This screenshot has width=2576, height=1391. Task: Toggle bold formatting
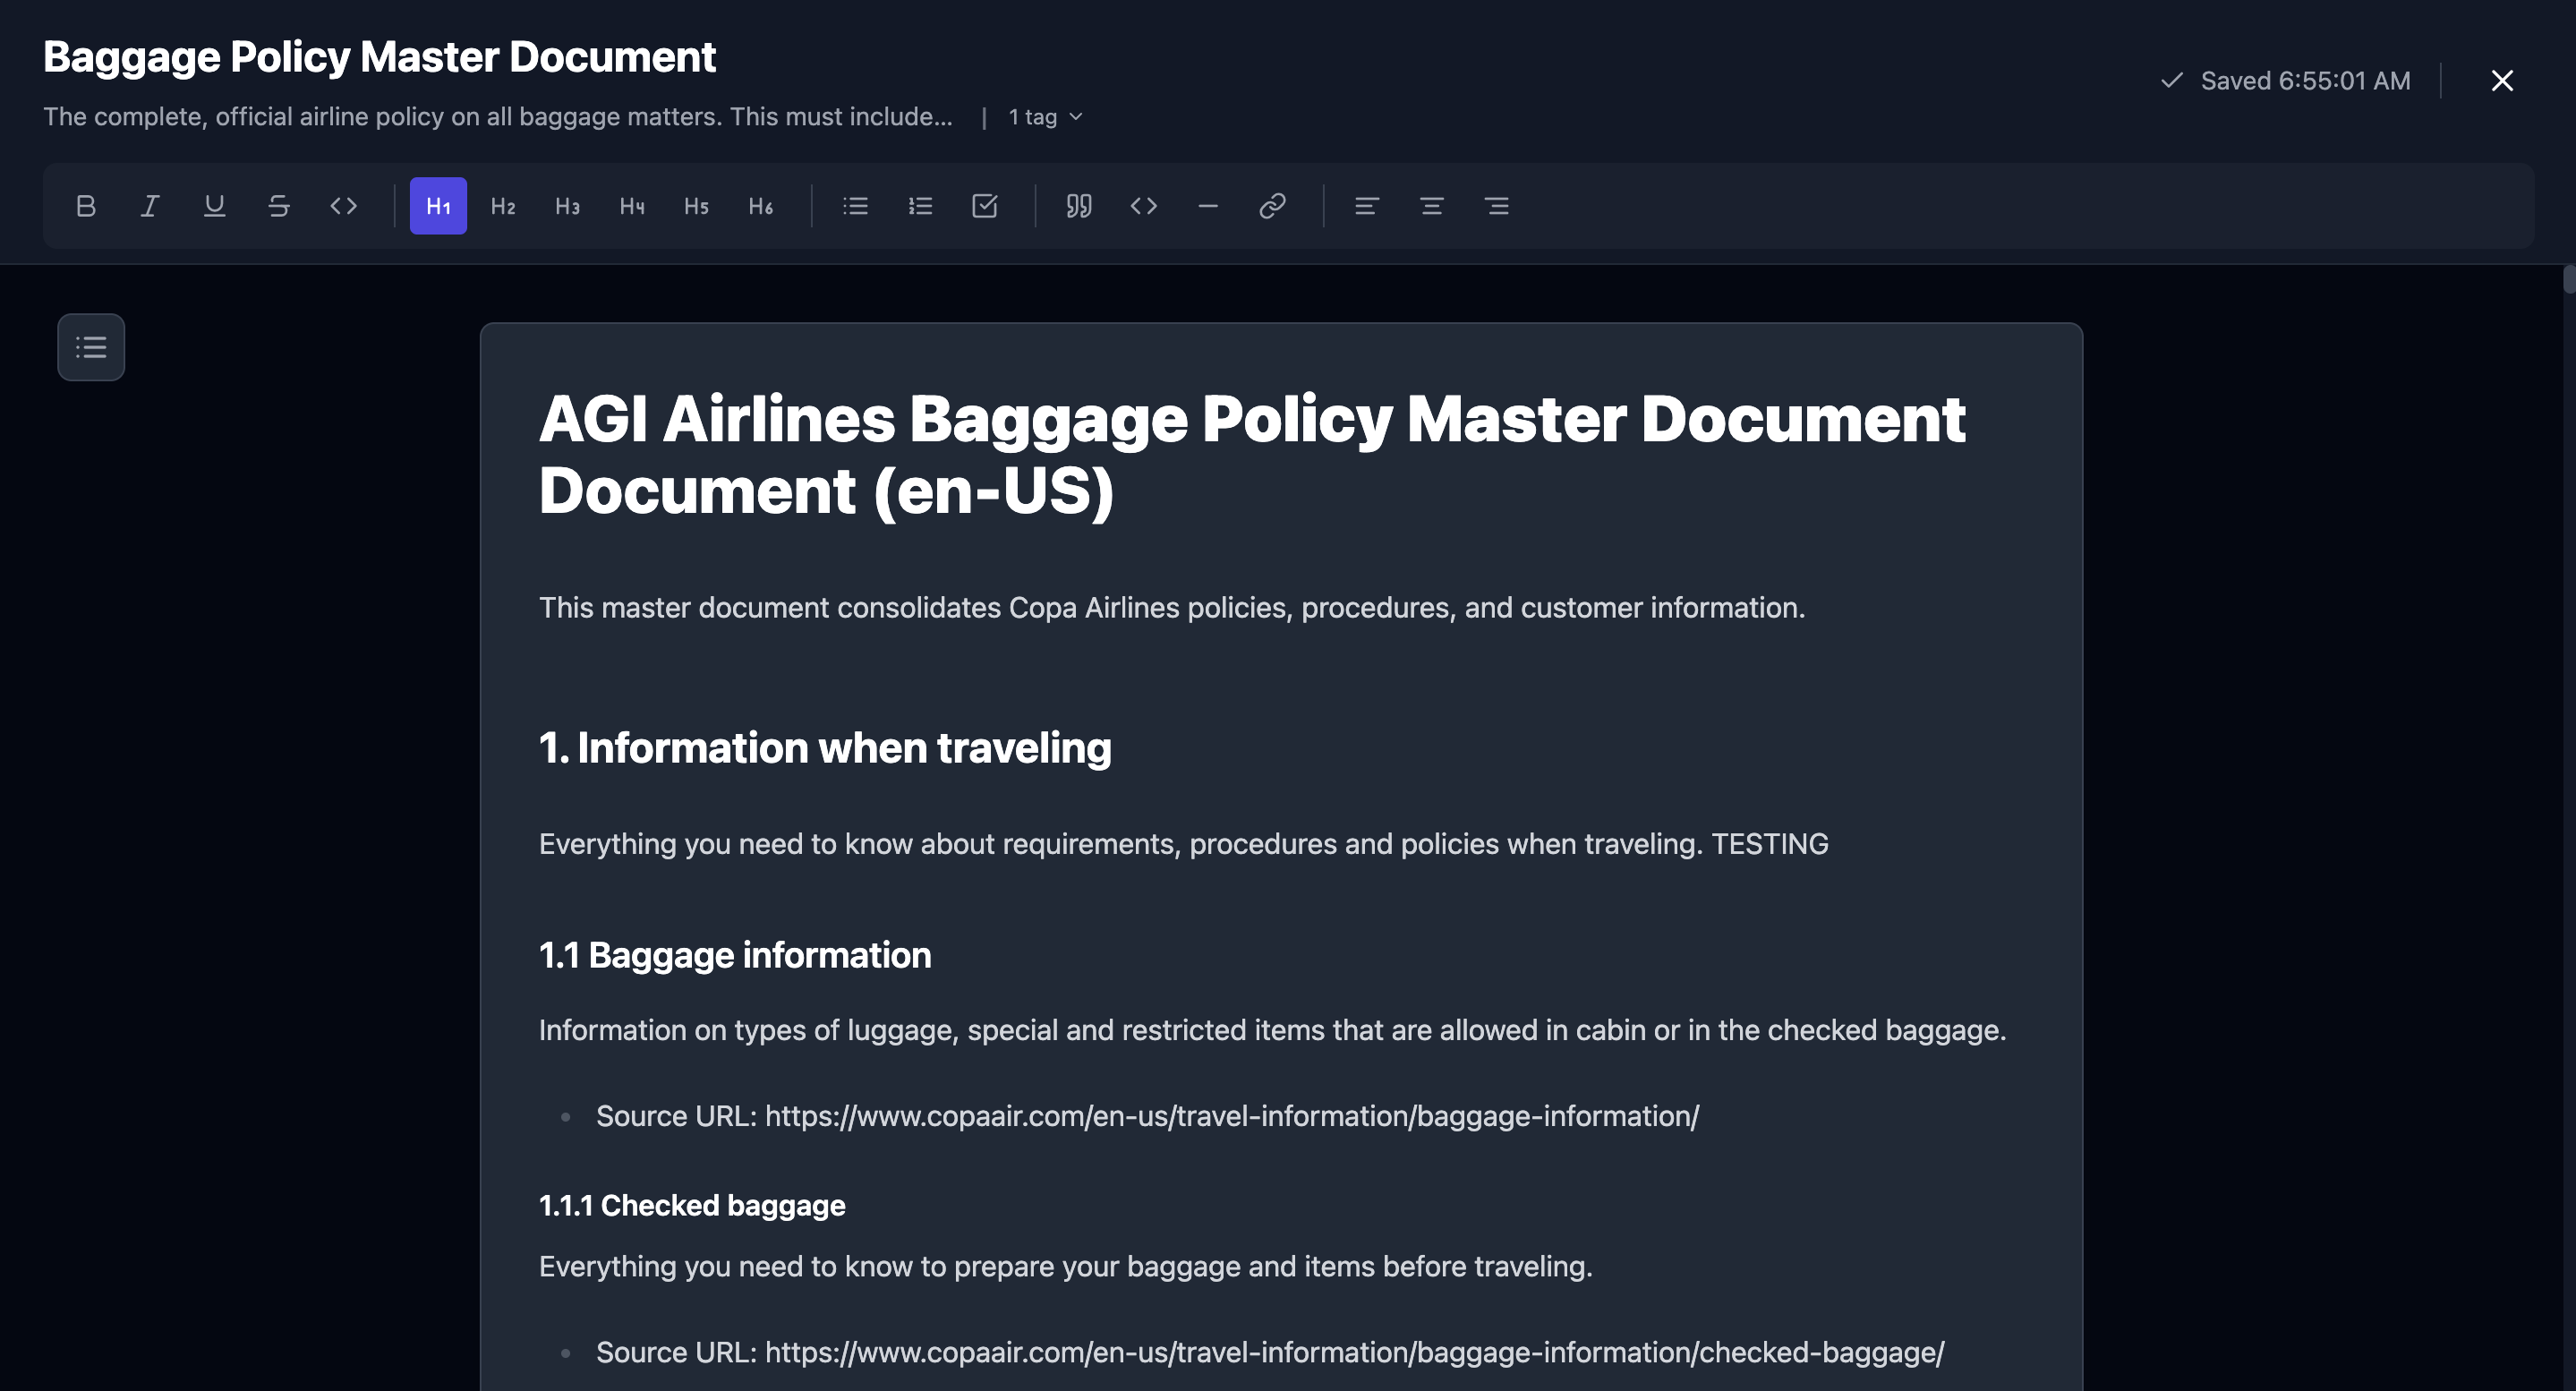(x=86, y=206)
